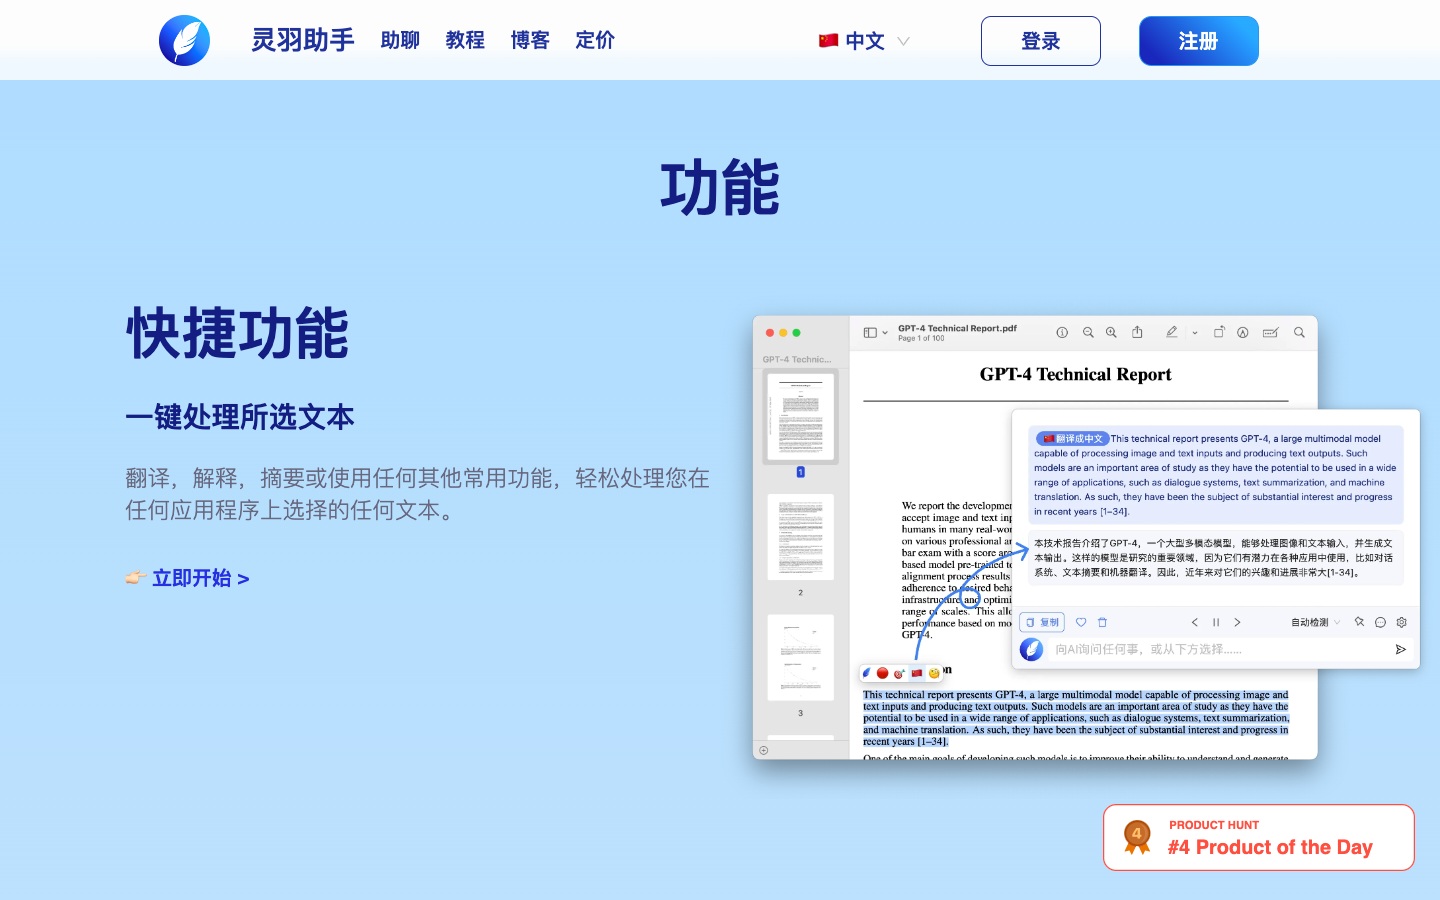Screen dimensions: 1440x900
Task: Expand the 中文 language dropdown
Action: coord(864,41)
